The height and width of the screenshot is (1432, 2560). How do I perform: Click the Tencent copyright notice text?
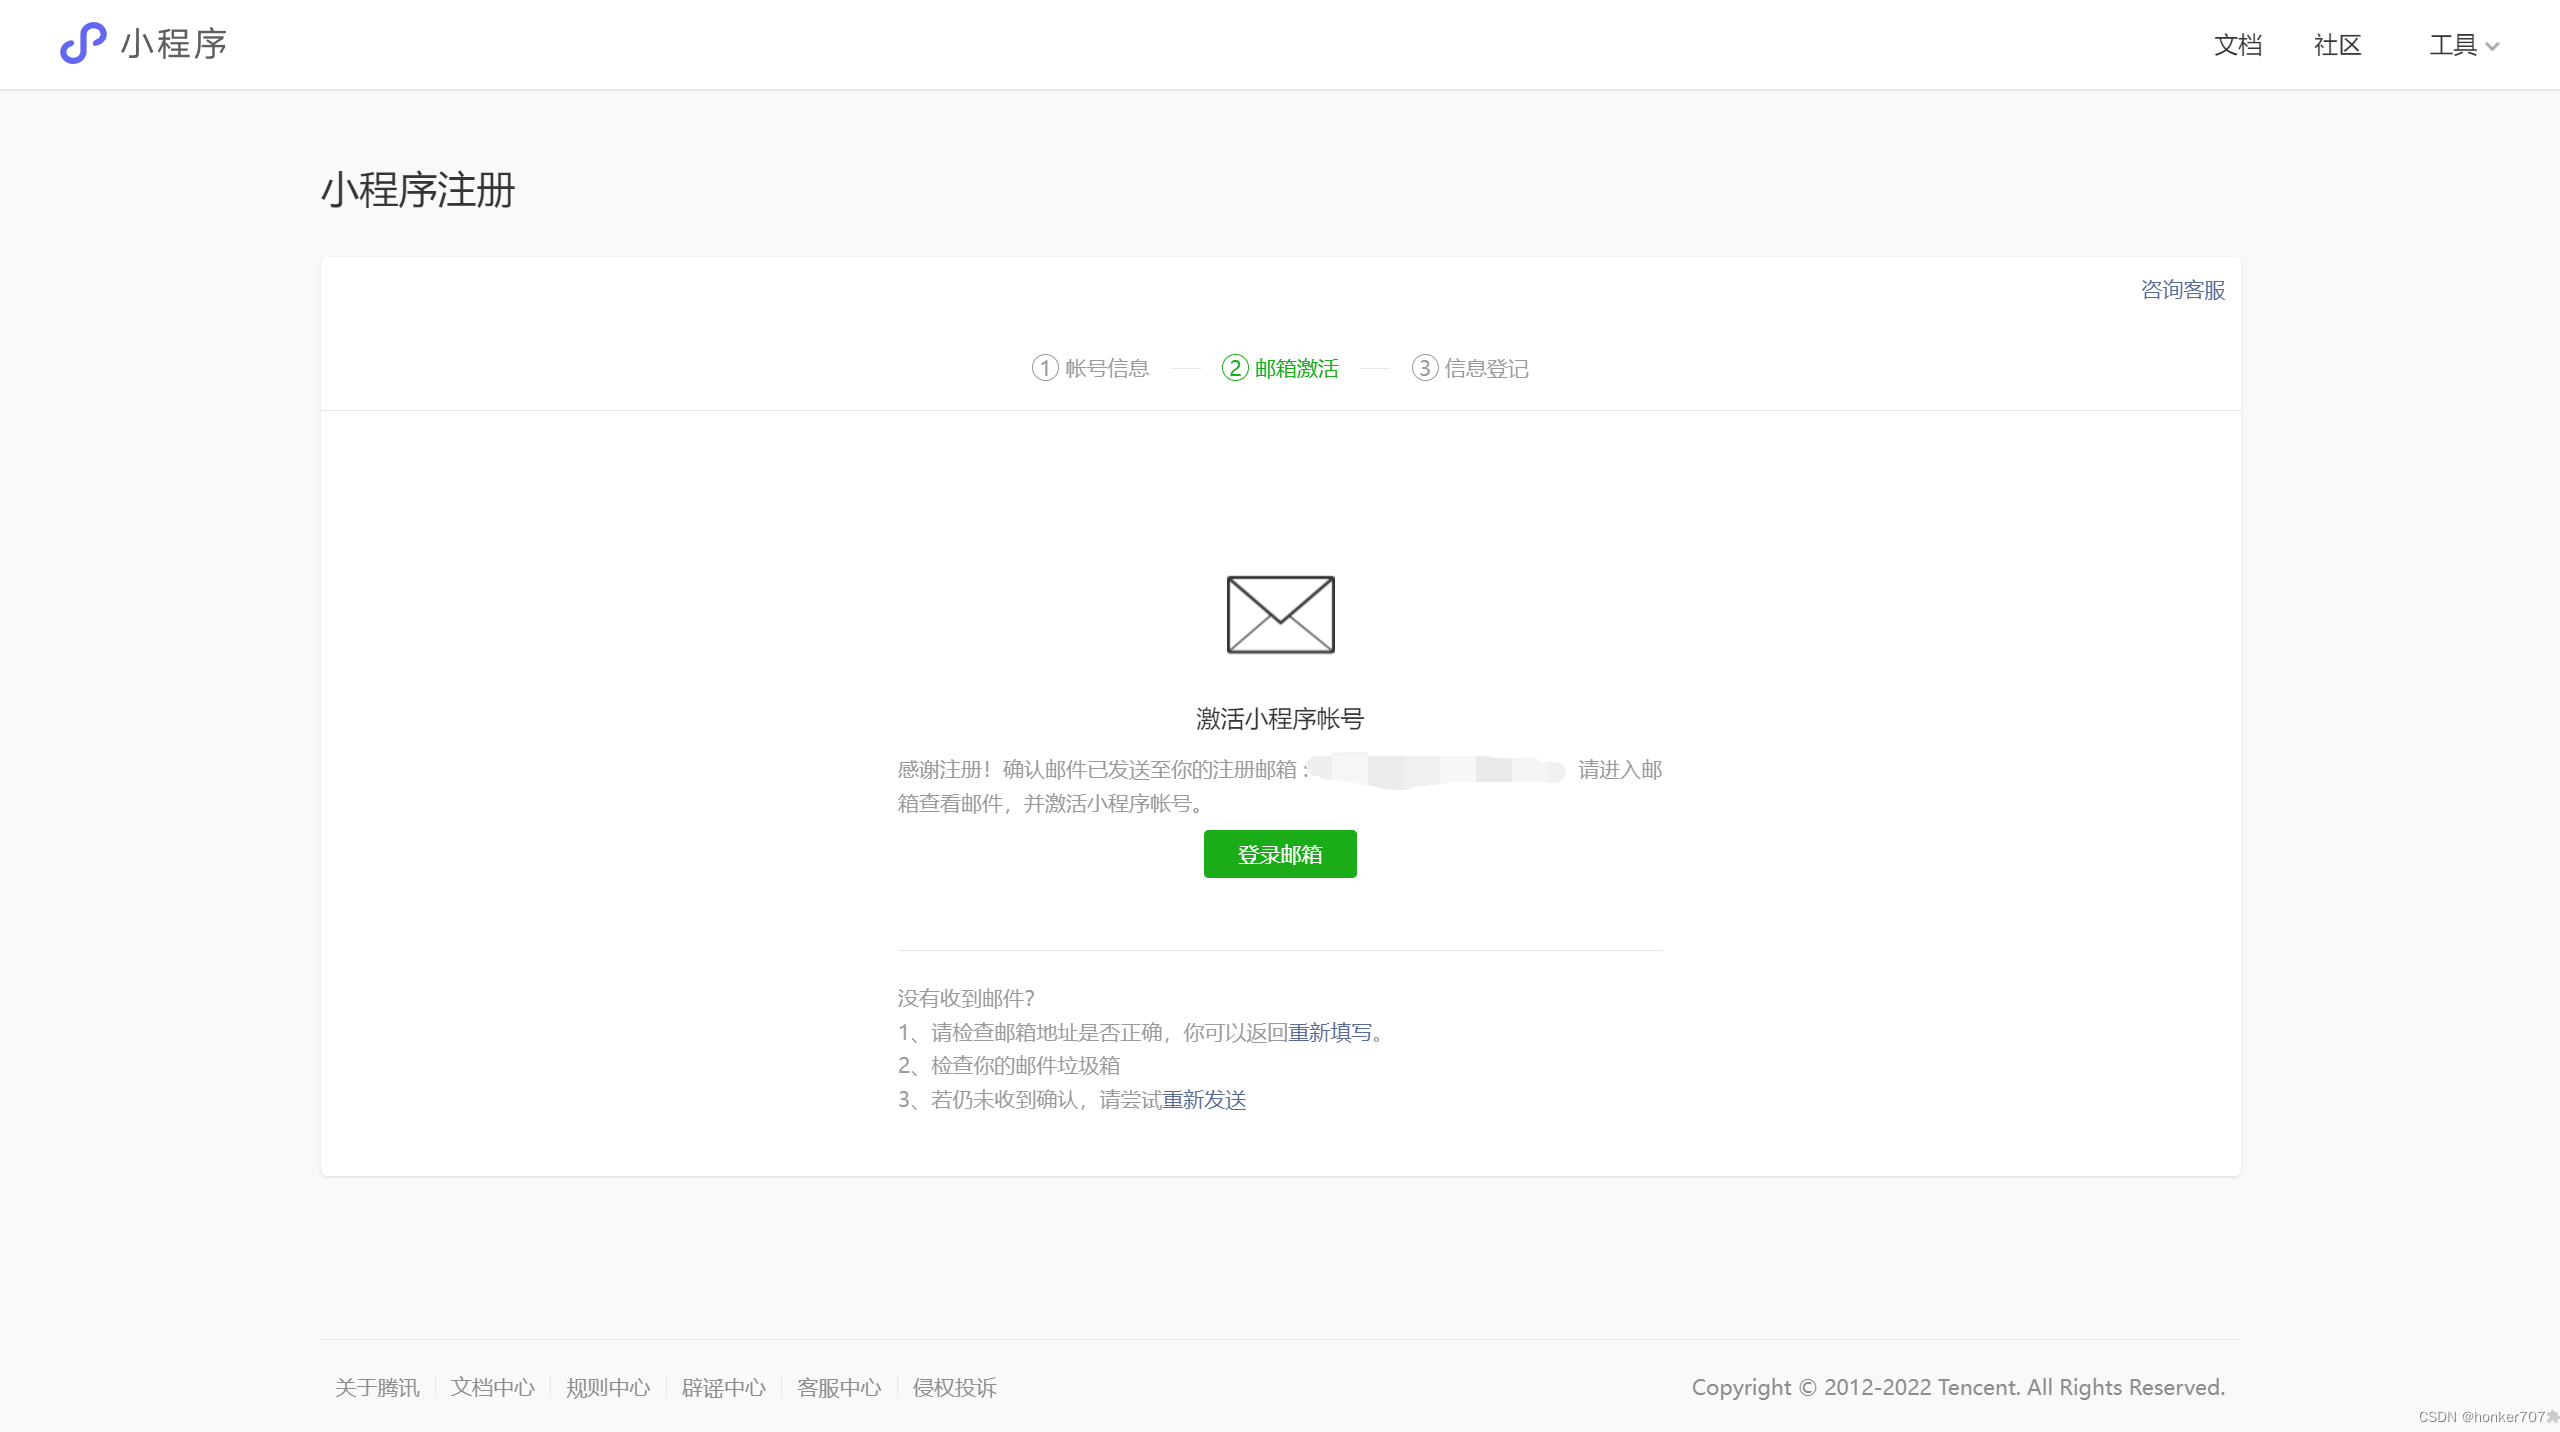[x=1958, y=1388]
